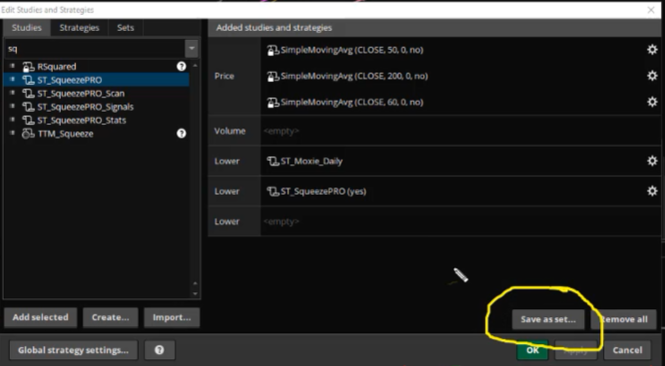Click the Cancel button
665x366 pixels.
[x=627, y=350]
